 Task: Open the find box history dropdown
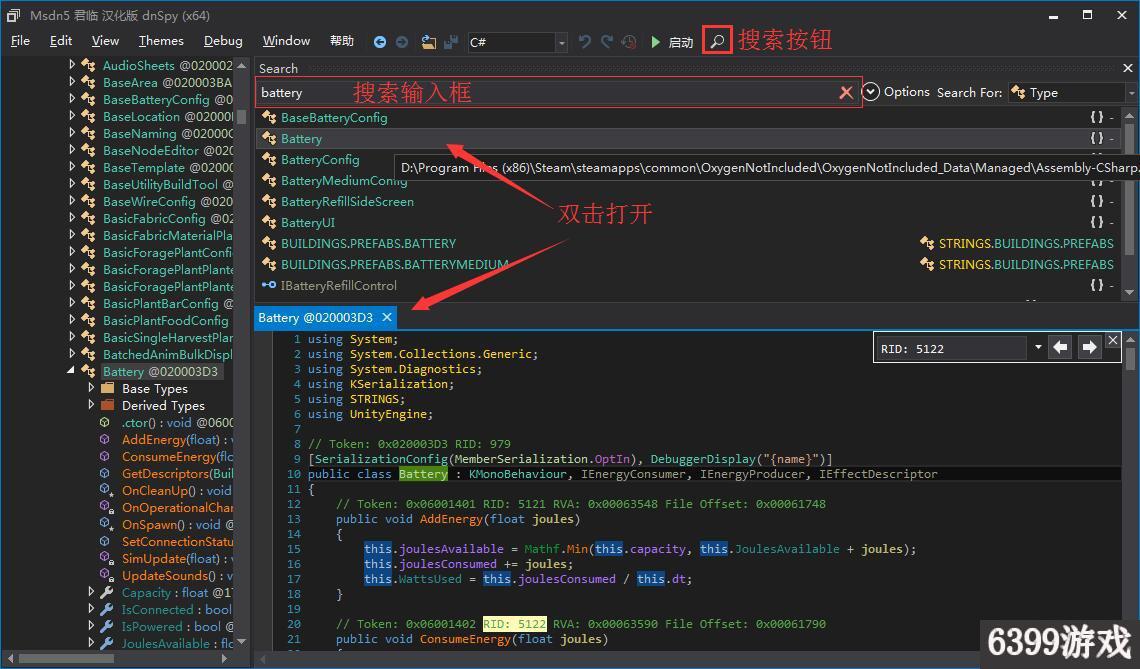click(1037, 348)
